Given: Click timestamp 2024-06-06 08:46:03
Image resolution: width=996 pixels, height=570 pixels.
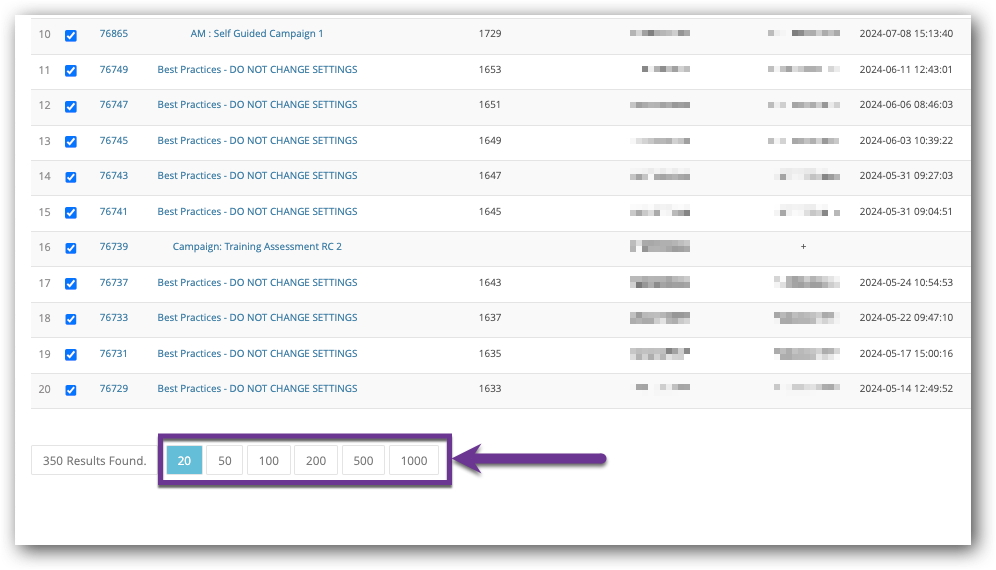Looking at the screenshot, I should pyautogui.click(x=906, y=104).
